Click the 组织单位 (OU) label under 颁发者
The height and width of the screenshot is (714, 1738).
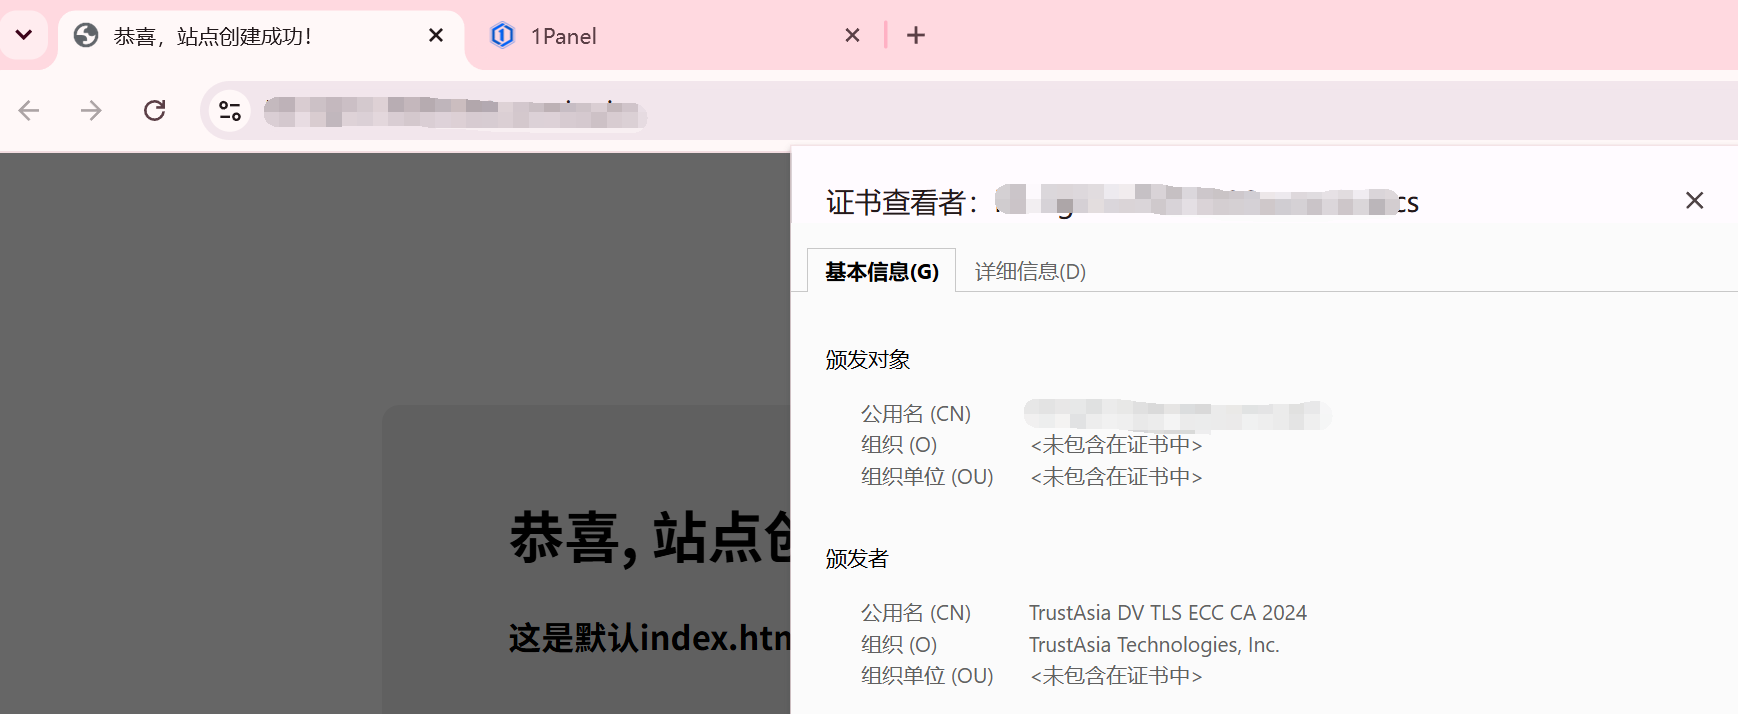pyautogui.click(x=927, y=676)
